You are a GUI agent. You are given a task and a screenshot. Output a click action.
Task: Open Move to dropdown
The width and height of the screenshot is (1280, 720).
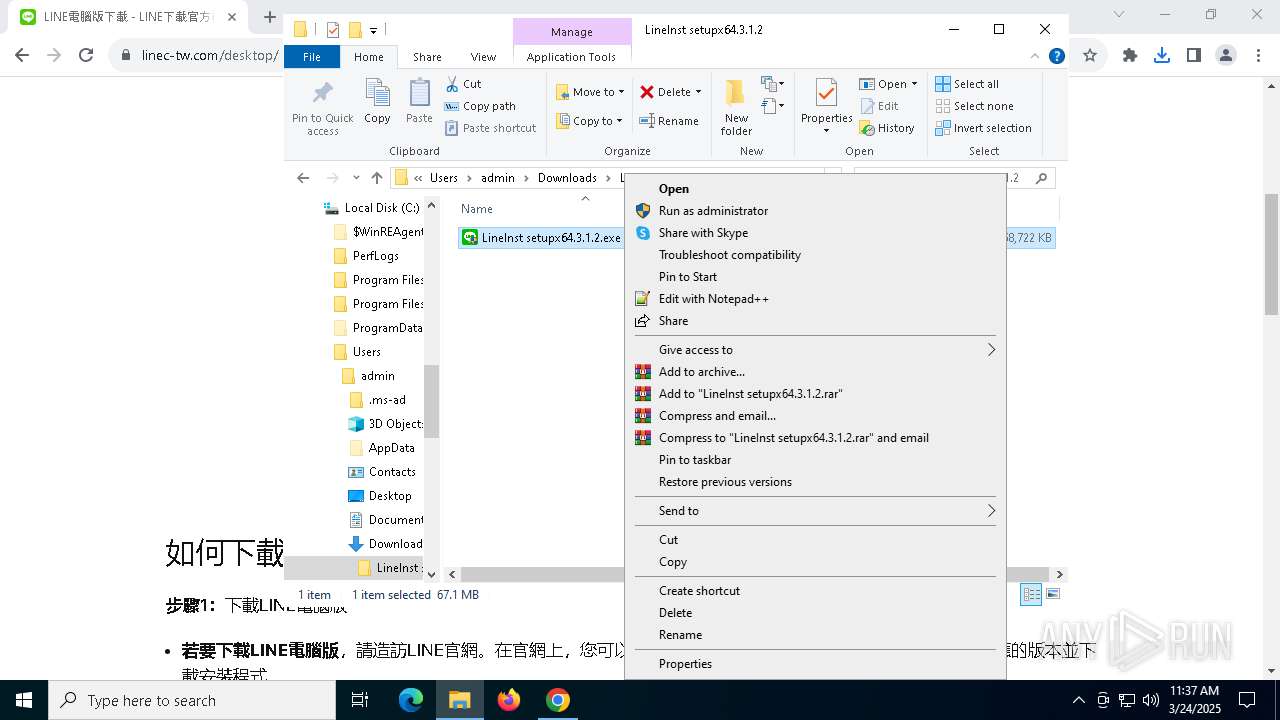point(590,92)
